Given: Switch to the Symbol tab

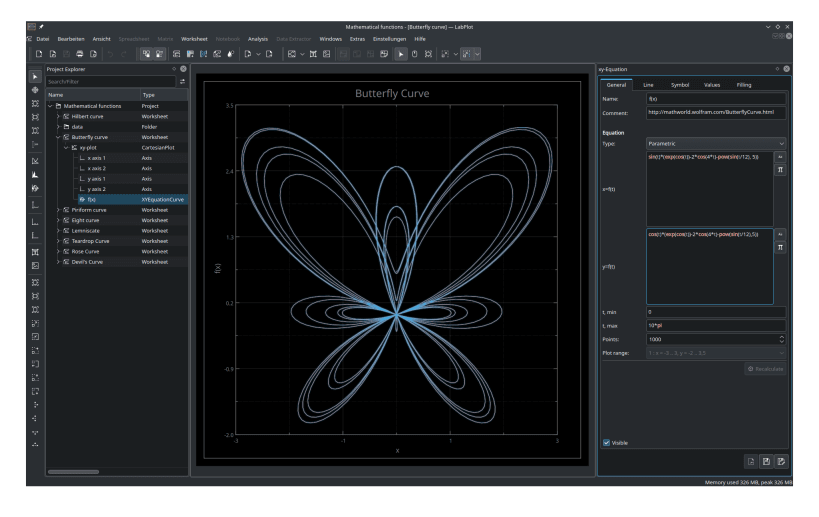Looking at the screenshot, I should point(679,85).
